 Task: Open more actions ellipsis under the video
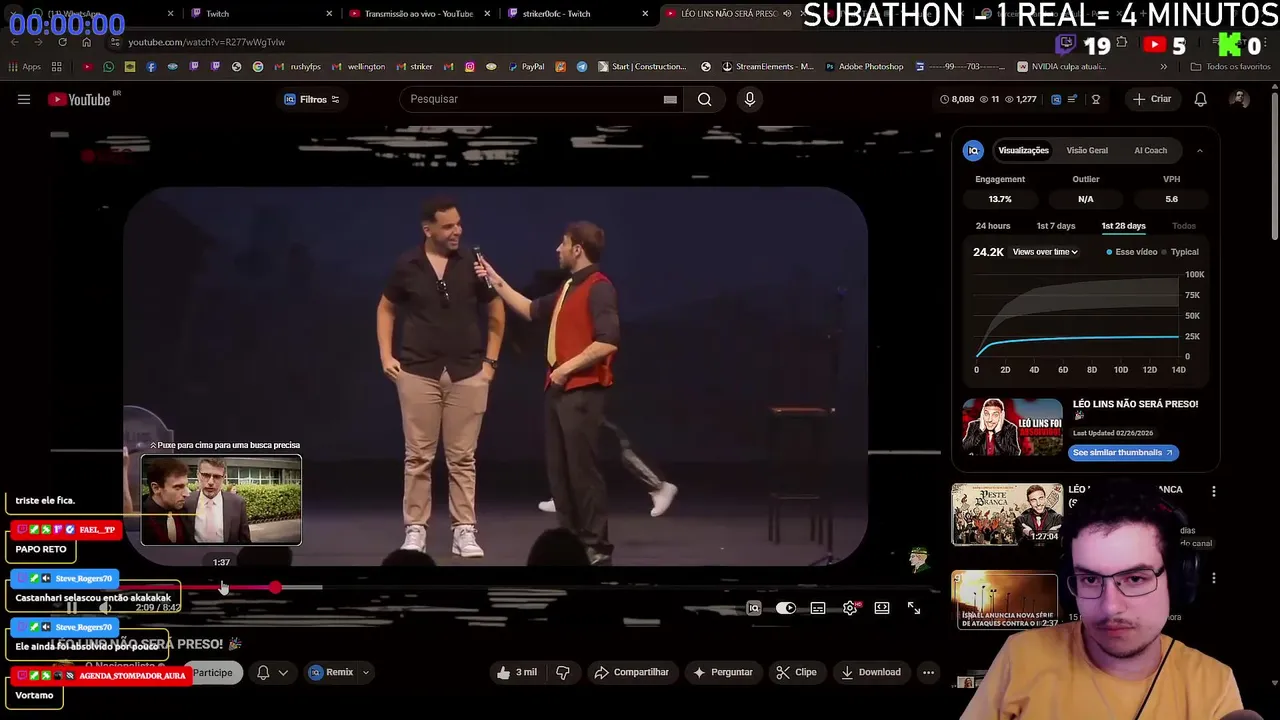point(928,673)
